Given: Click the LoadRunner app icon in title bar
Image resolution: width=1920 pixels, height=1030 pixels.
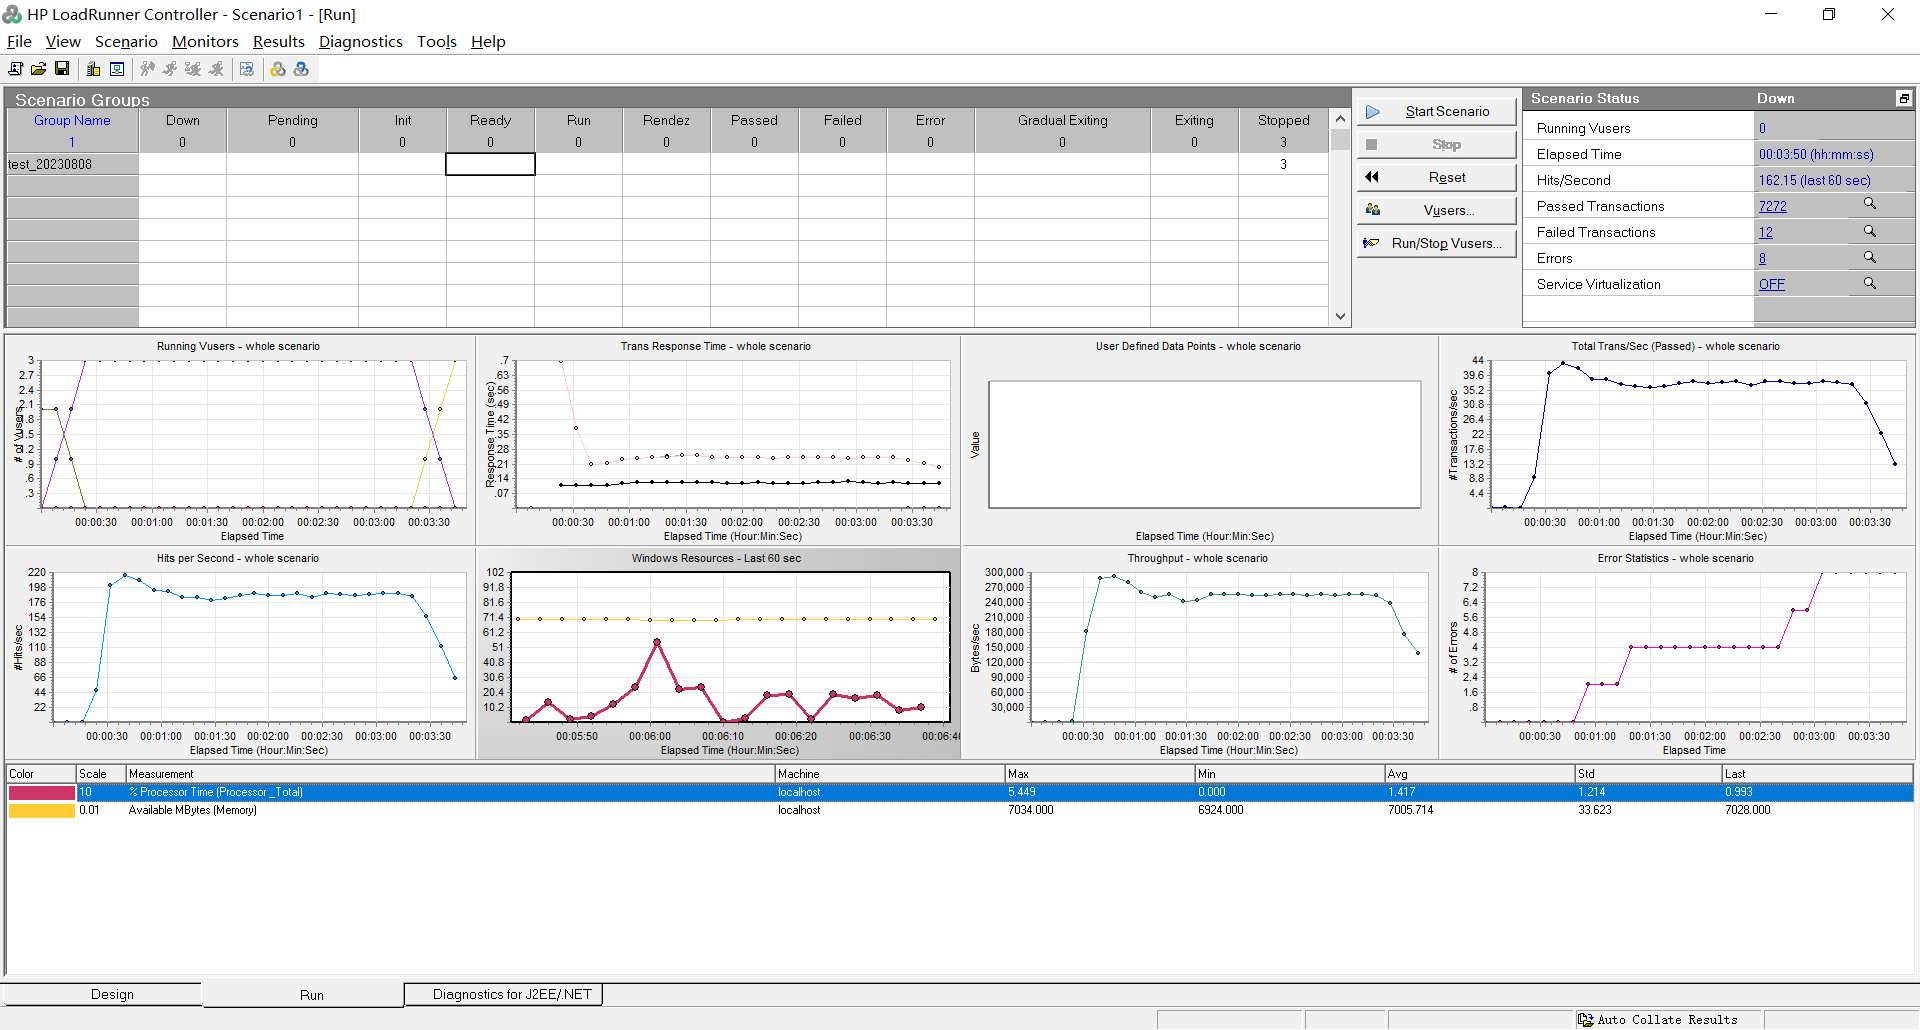Looking at the screenshot, I should click(x=12, y=14).
